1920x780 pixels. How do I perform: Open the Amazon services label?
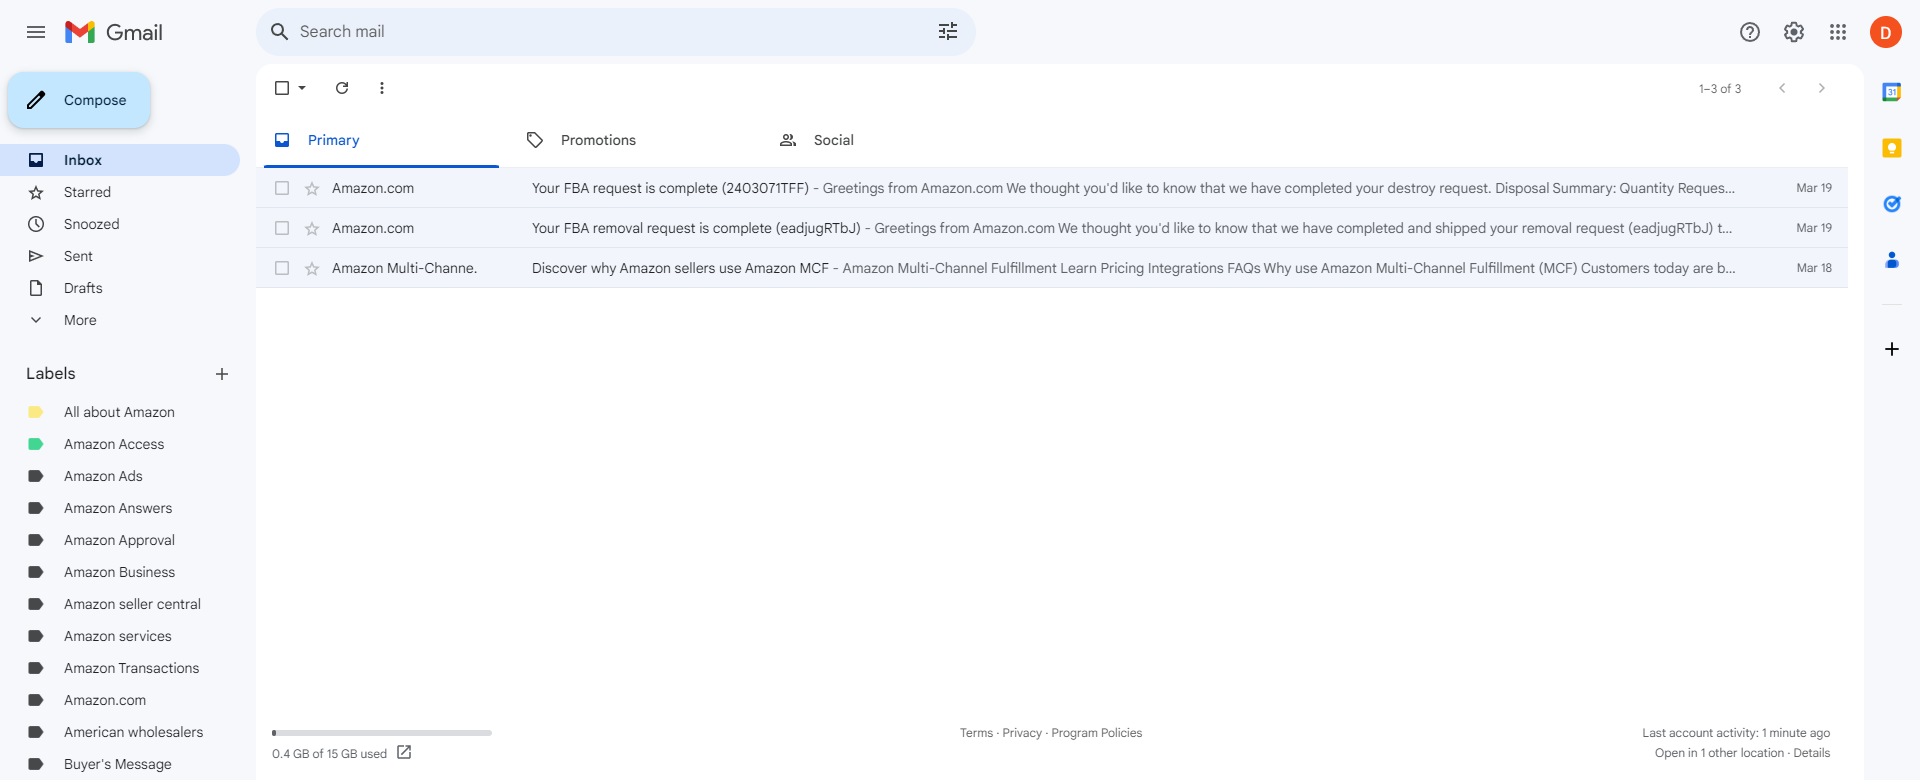[x=120, y=636]
